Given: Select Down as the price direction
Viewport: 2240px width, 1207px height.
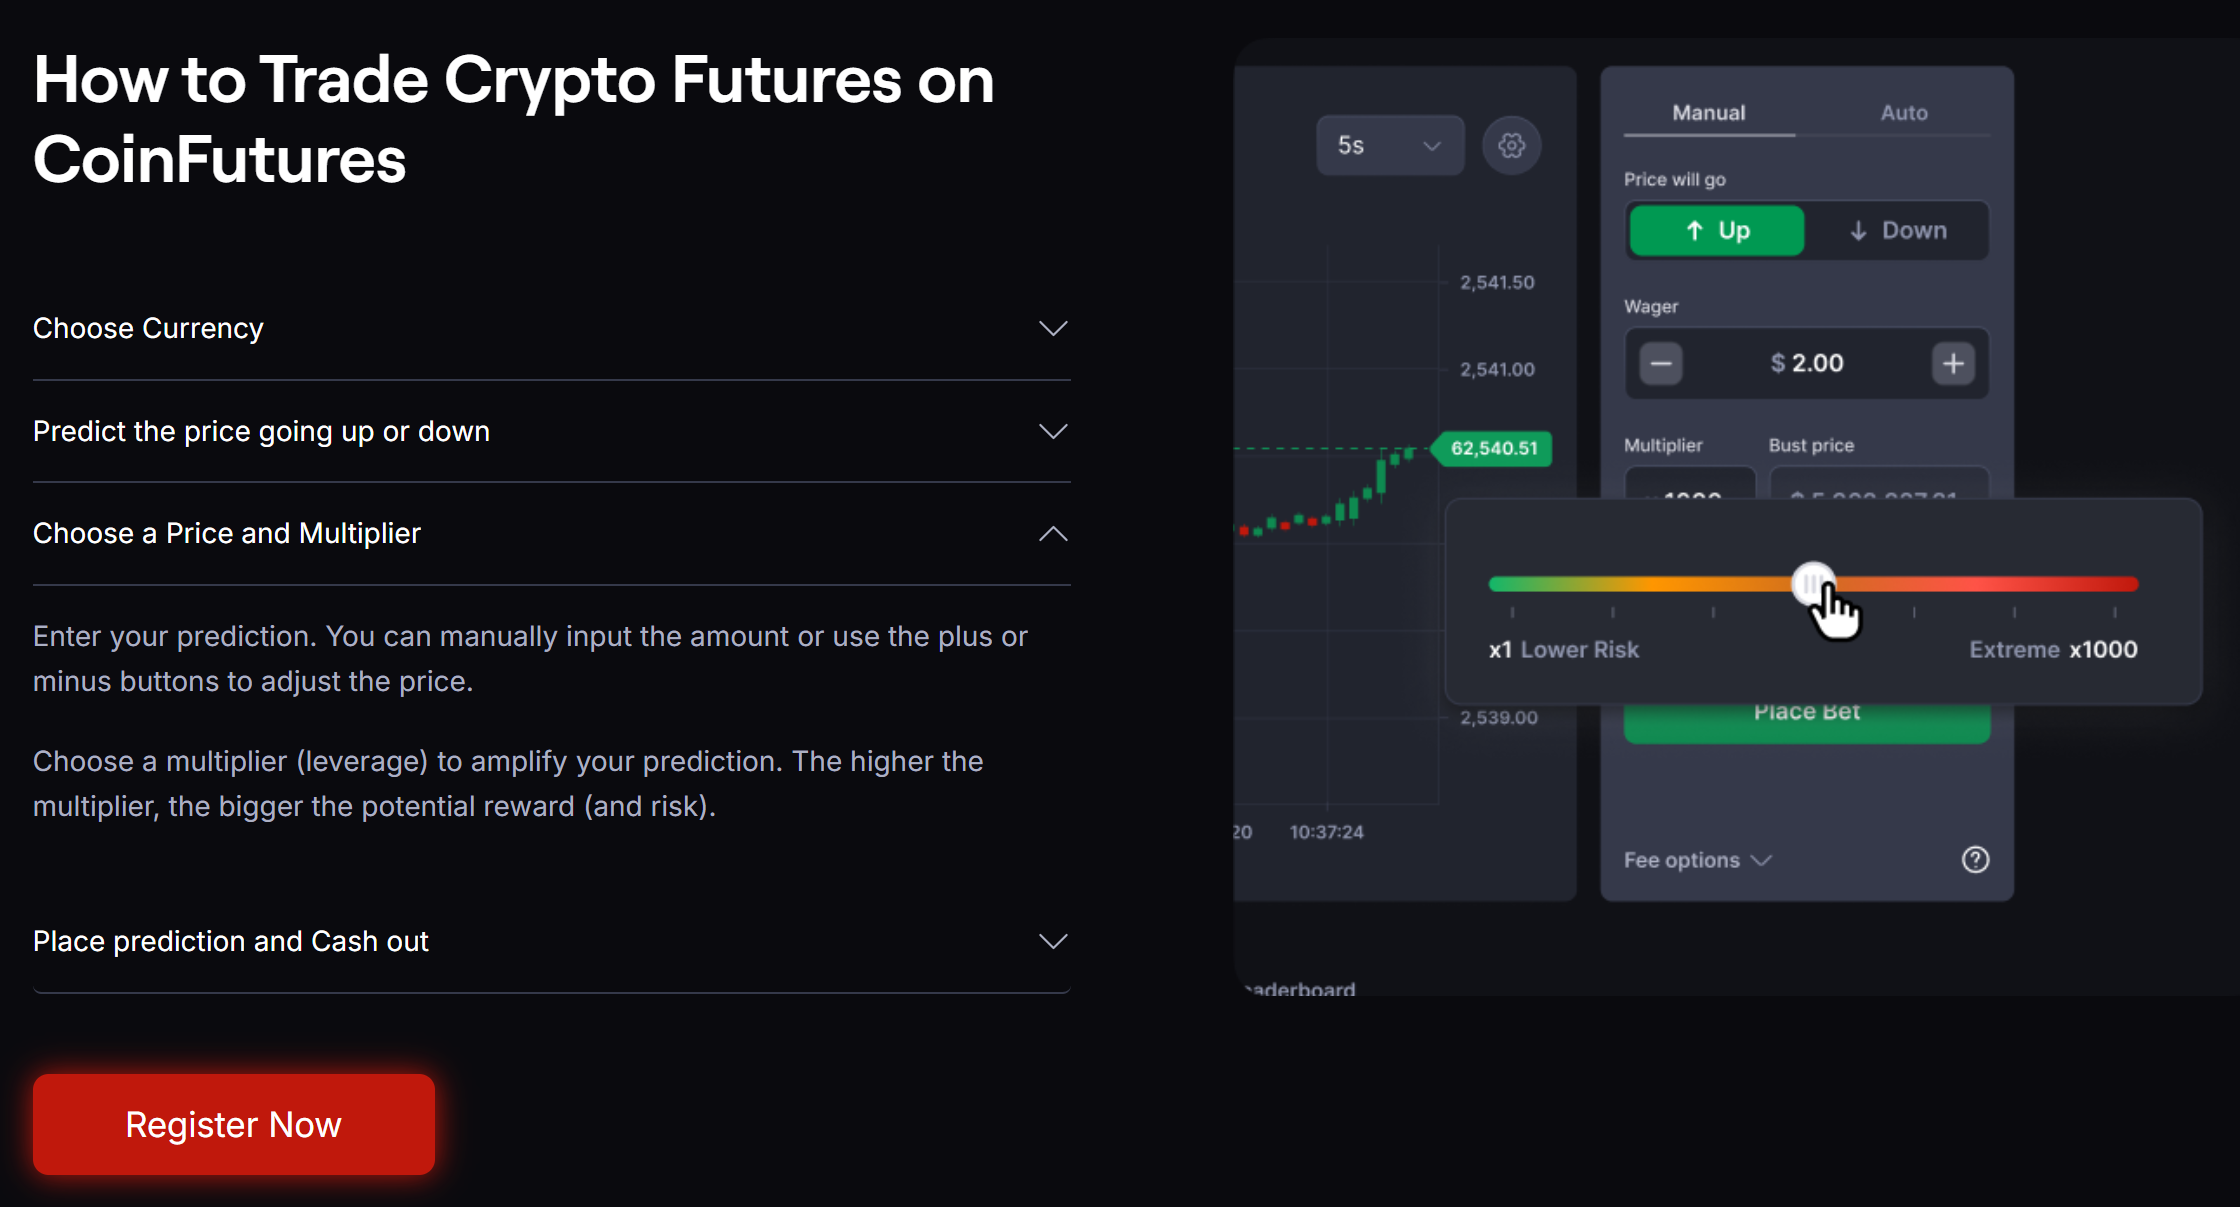Looking at the screenshot, I should click(x=1897, y=230).
